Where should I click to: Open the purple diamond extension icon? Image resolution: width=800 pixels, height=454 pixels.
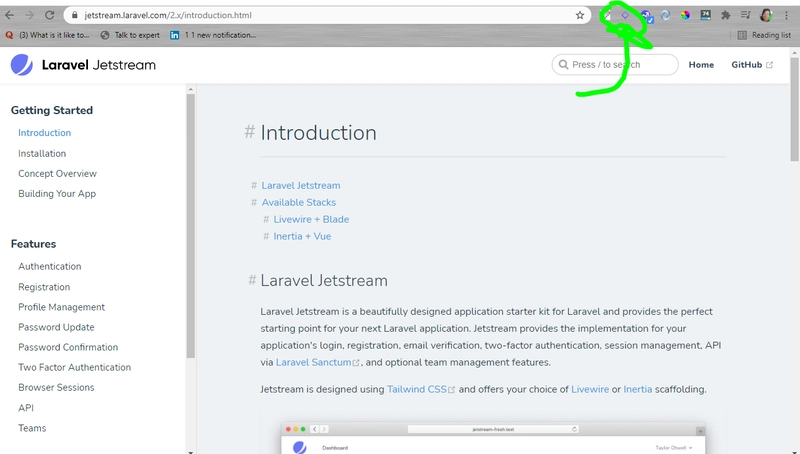click(x=625, y=15)
